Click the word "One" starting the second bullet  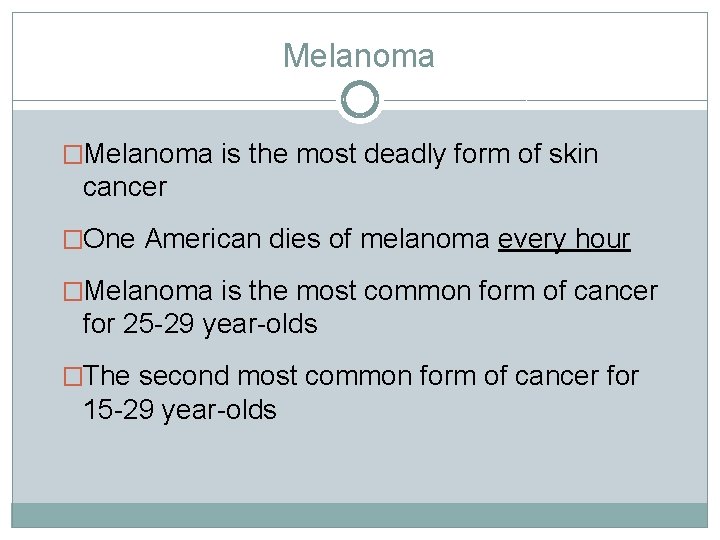click(x=112, y=240)
